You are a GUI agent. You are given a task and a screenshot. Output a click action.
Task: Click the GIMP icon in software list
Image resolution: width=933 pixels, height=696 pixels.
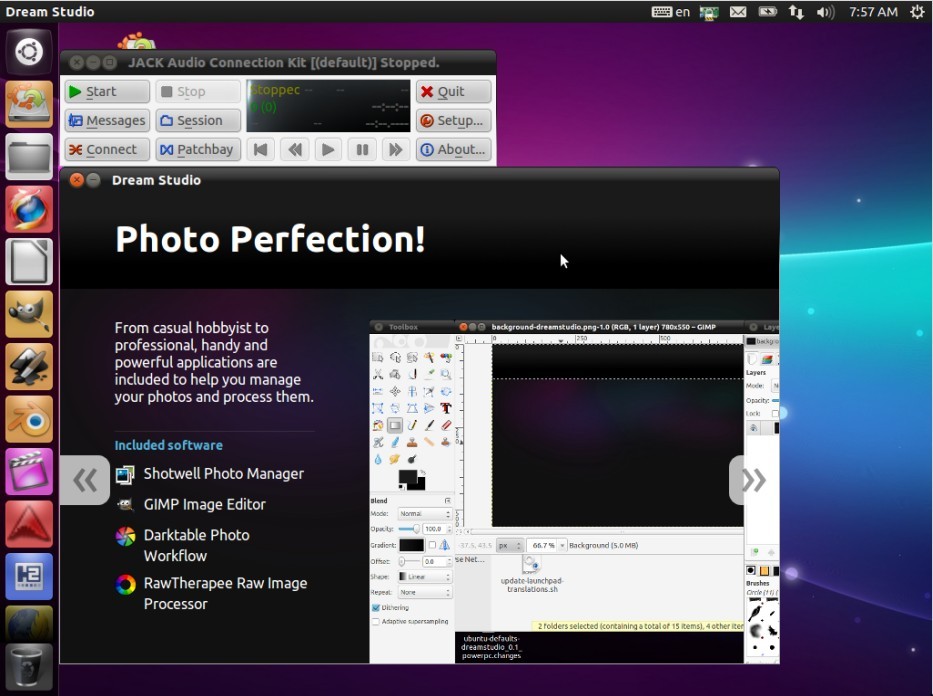point(125,505)
